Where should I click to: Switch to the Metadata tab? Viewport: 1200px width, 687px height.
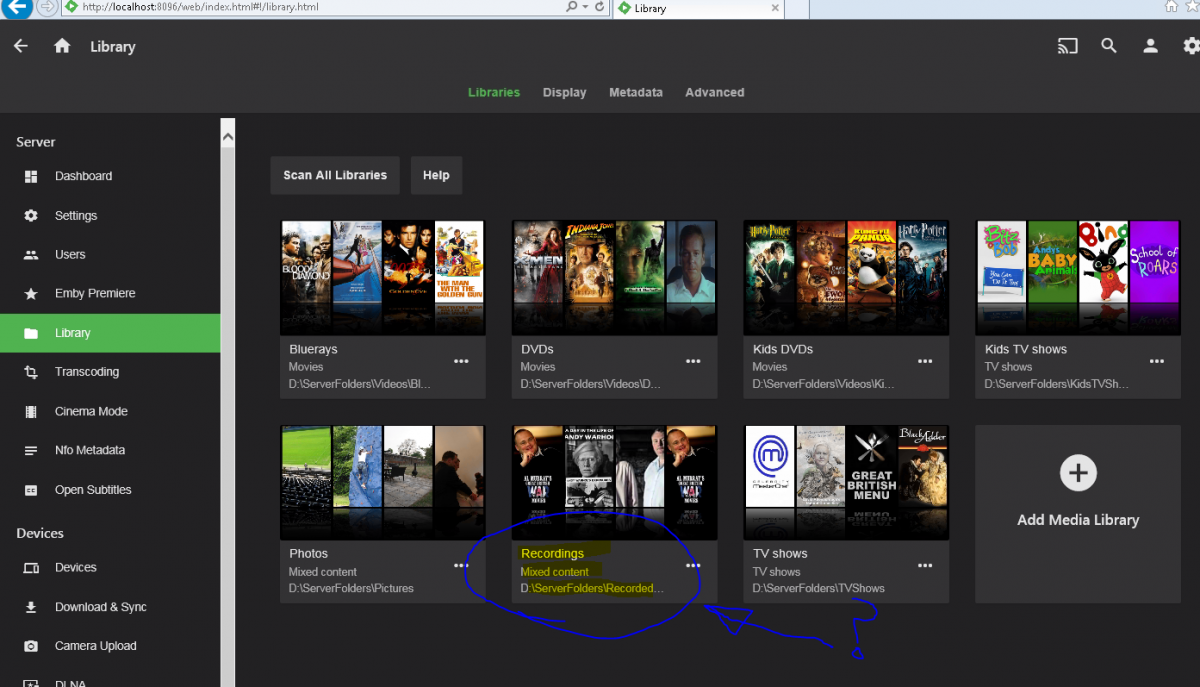[636, 92]
